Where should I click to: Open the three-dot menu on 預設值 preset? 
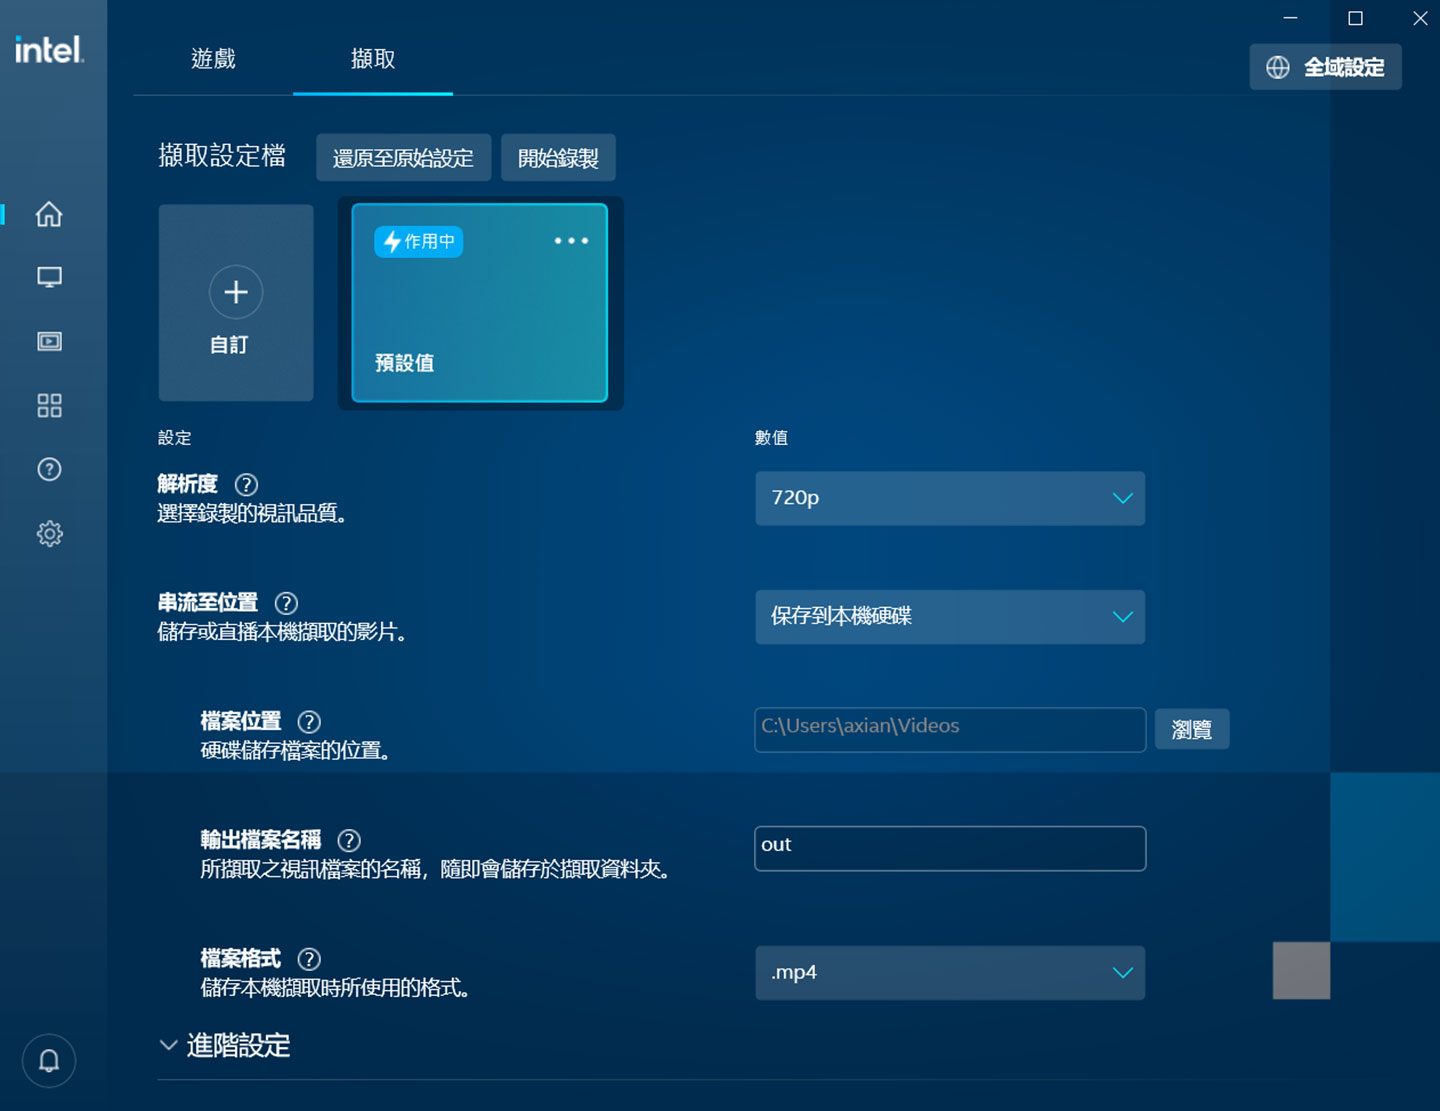click(x=570, y=240)
